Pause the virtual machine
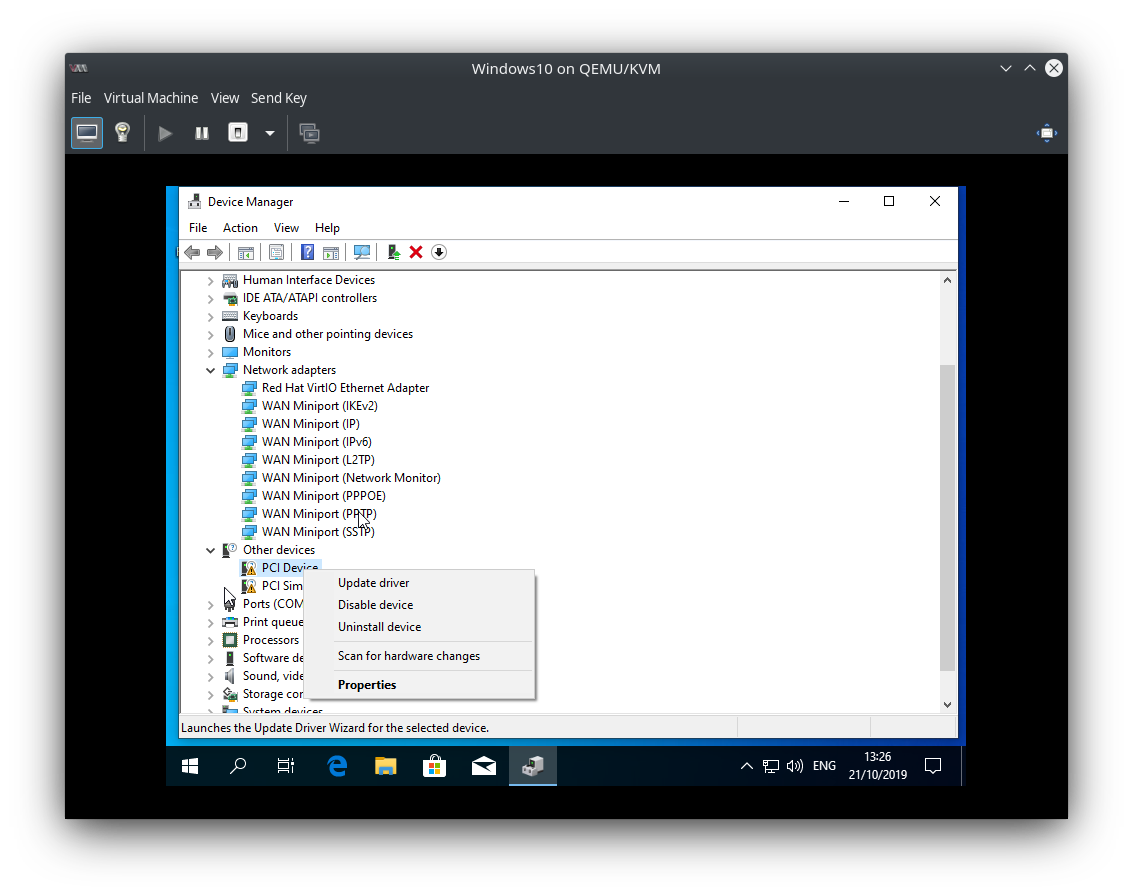The width and height of the screenshot is (1133, 896). (202, 133)
